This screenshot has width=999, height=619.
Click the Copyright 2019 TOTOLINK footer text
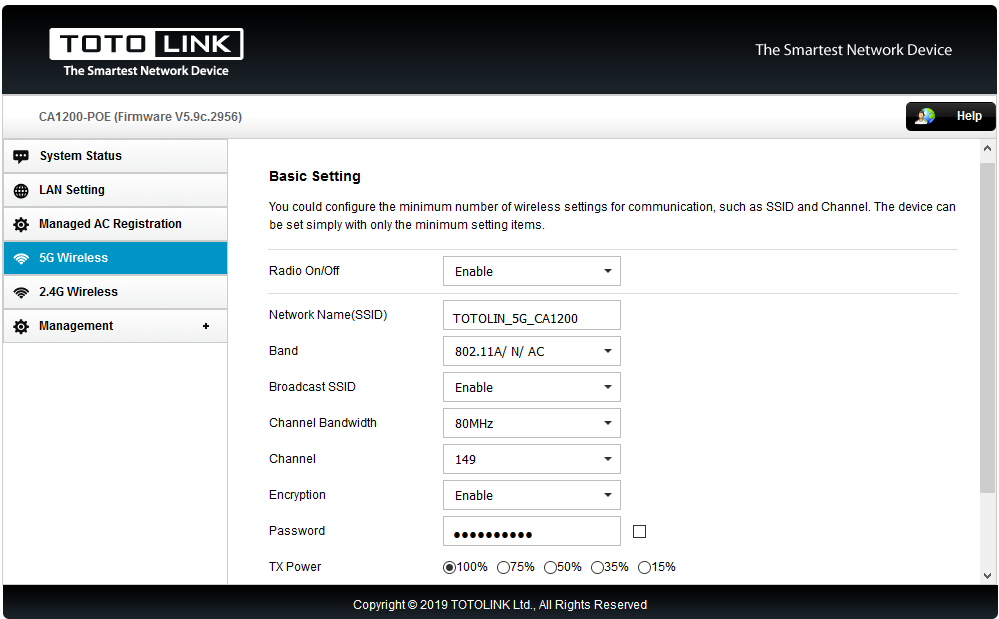pos(500,604)
